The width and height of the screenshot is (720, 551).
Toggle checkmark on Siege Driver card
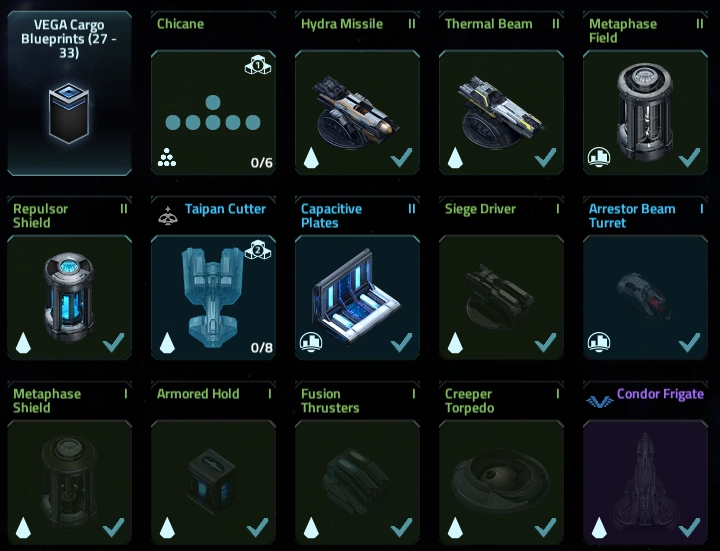pos(546,343)
